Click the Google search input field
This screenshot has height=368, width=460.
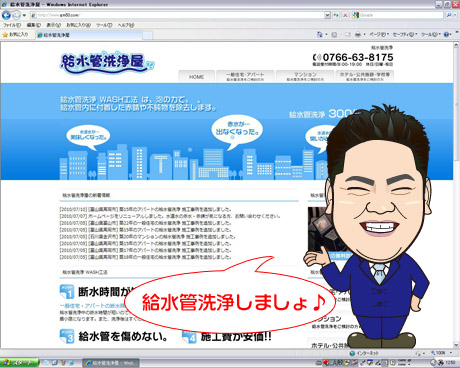(401, 15)
